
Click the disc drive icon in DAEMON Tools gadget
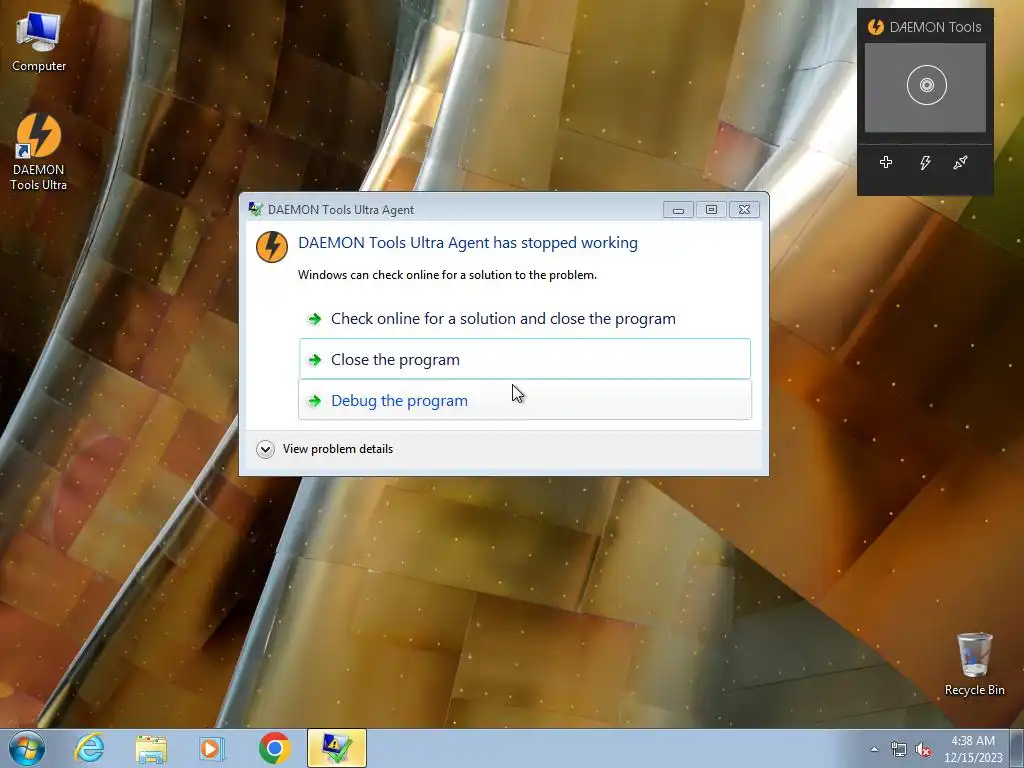click(x=926, y=85)
